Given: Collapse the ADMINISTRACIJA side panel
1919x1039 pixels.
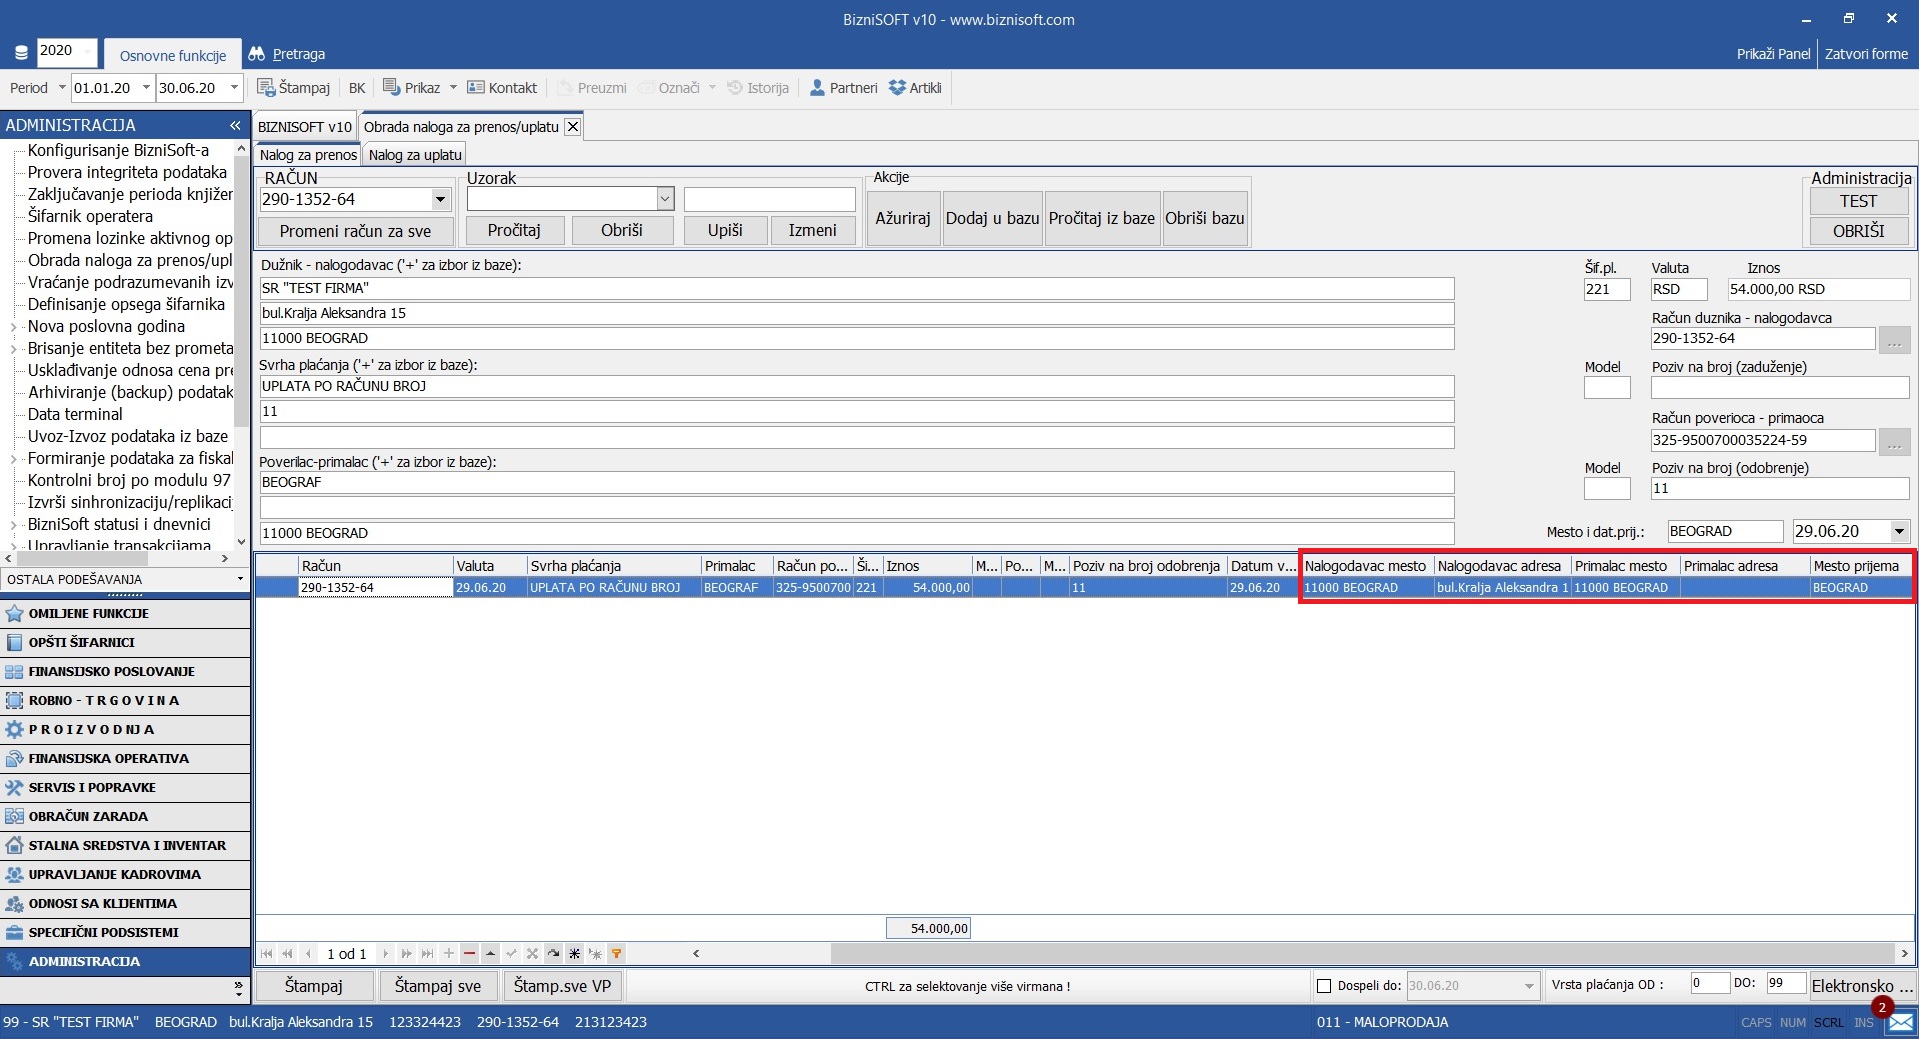Looking at the screenshot, I should tap(235, 125).
